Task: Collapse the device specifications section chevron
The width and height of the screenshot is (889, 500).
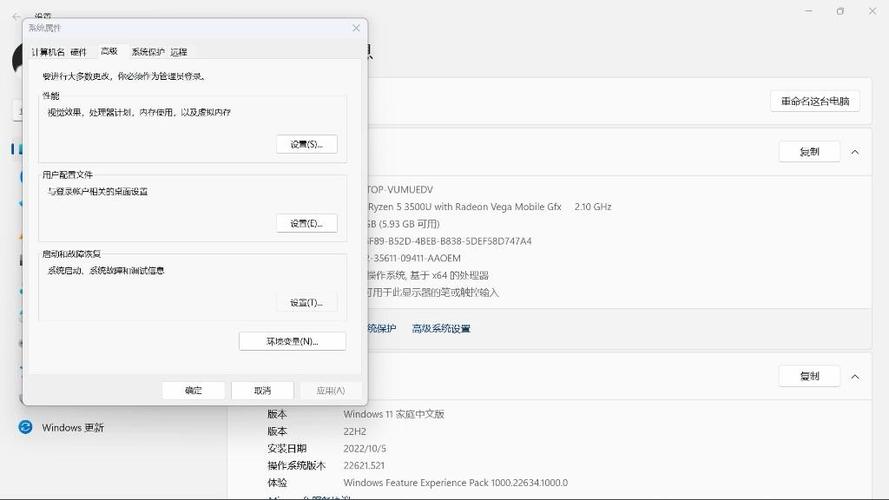Action: (x=855, y=152)
